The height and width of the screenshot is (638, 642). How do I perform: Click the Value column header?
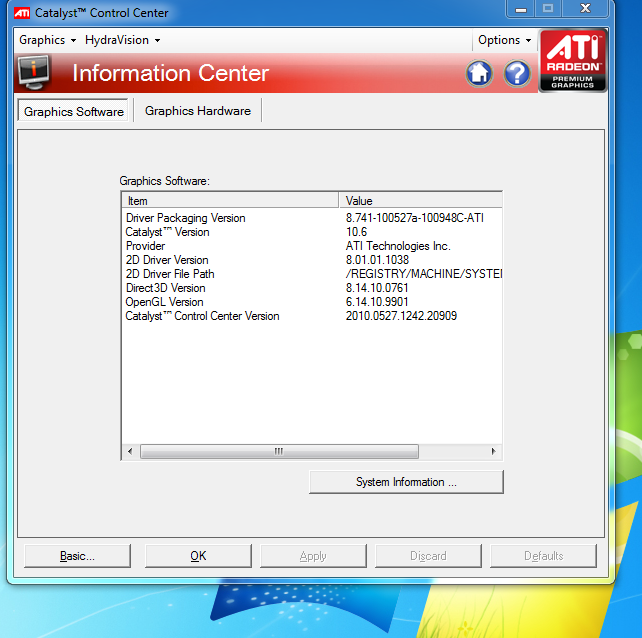[420, 201]
